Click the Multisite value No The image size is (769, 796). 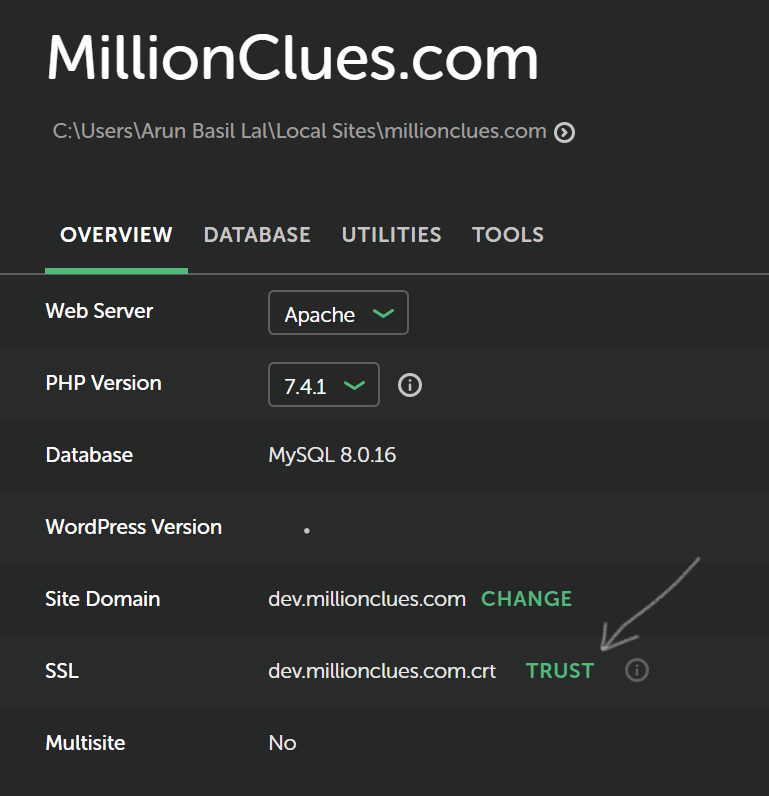(282, 743)
